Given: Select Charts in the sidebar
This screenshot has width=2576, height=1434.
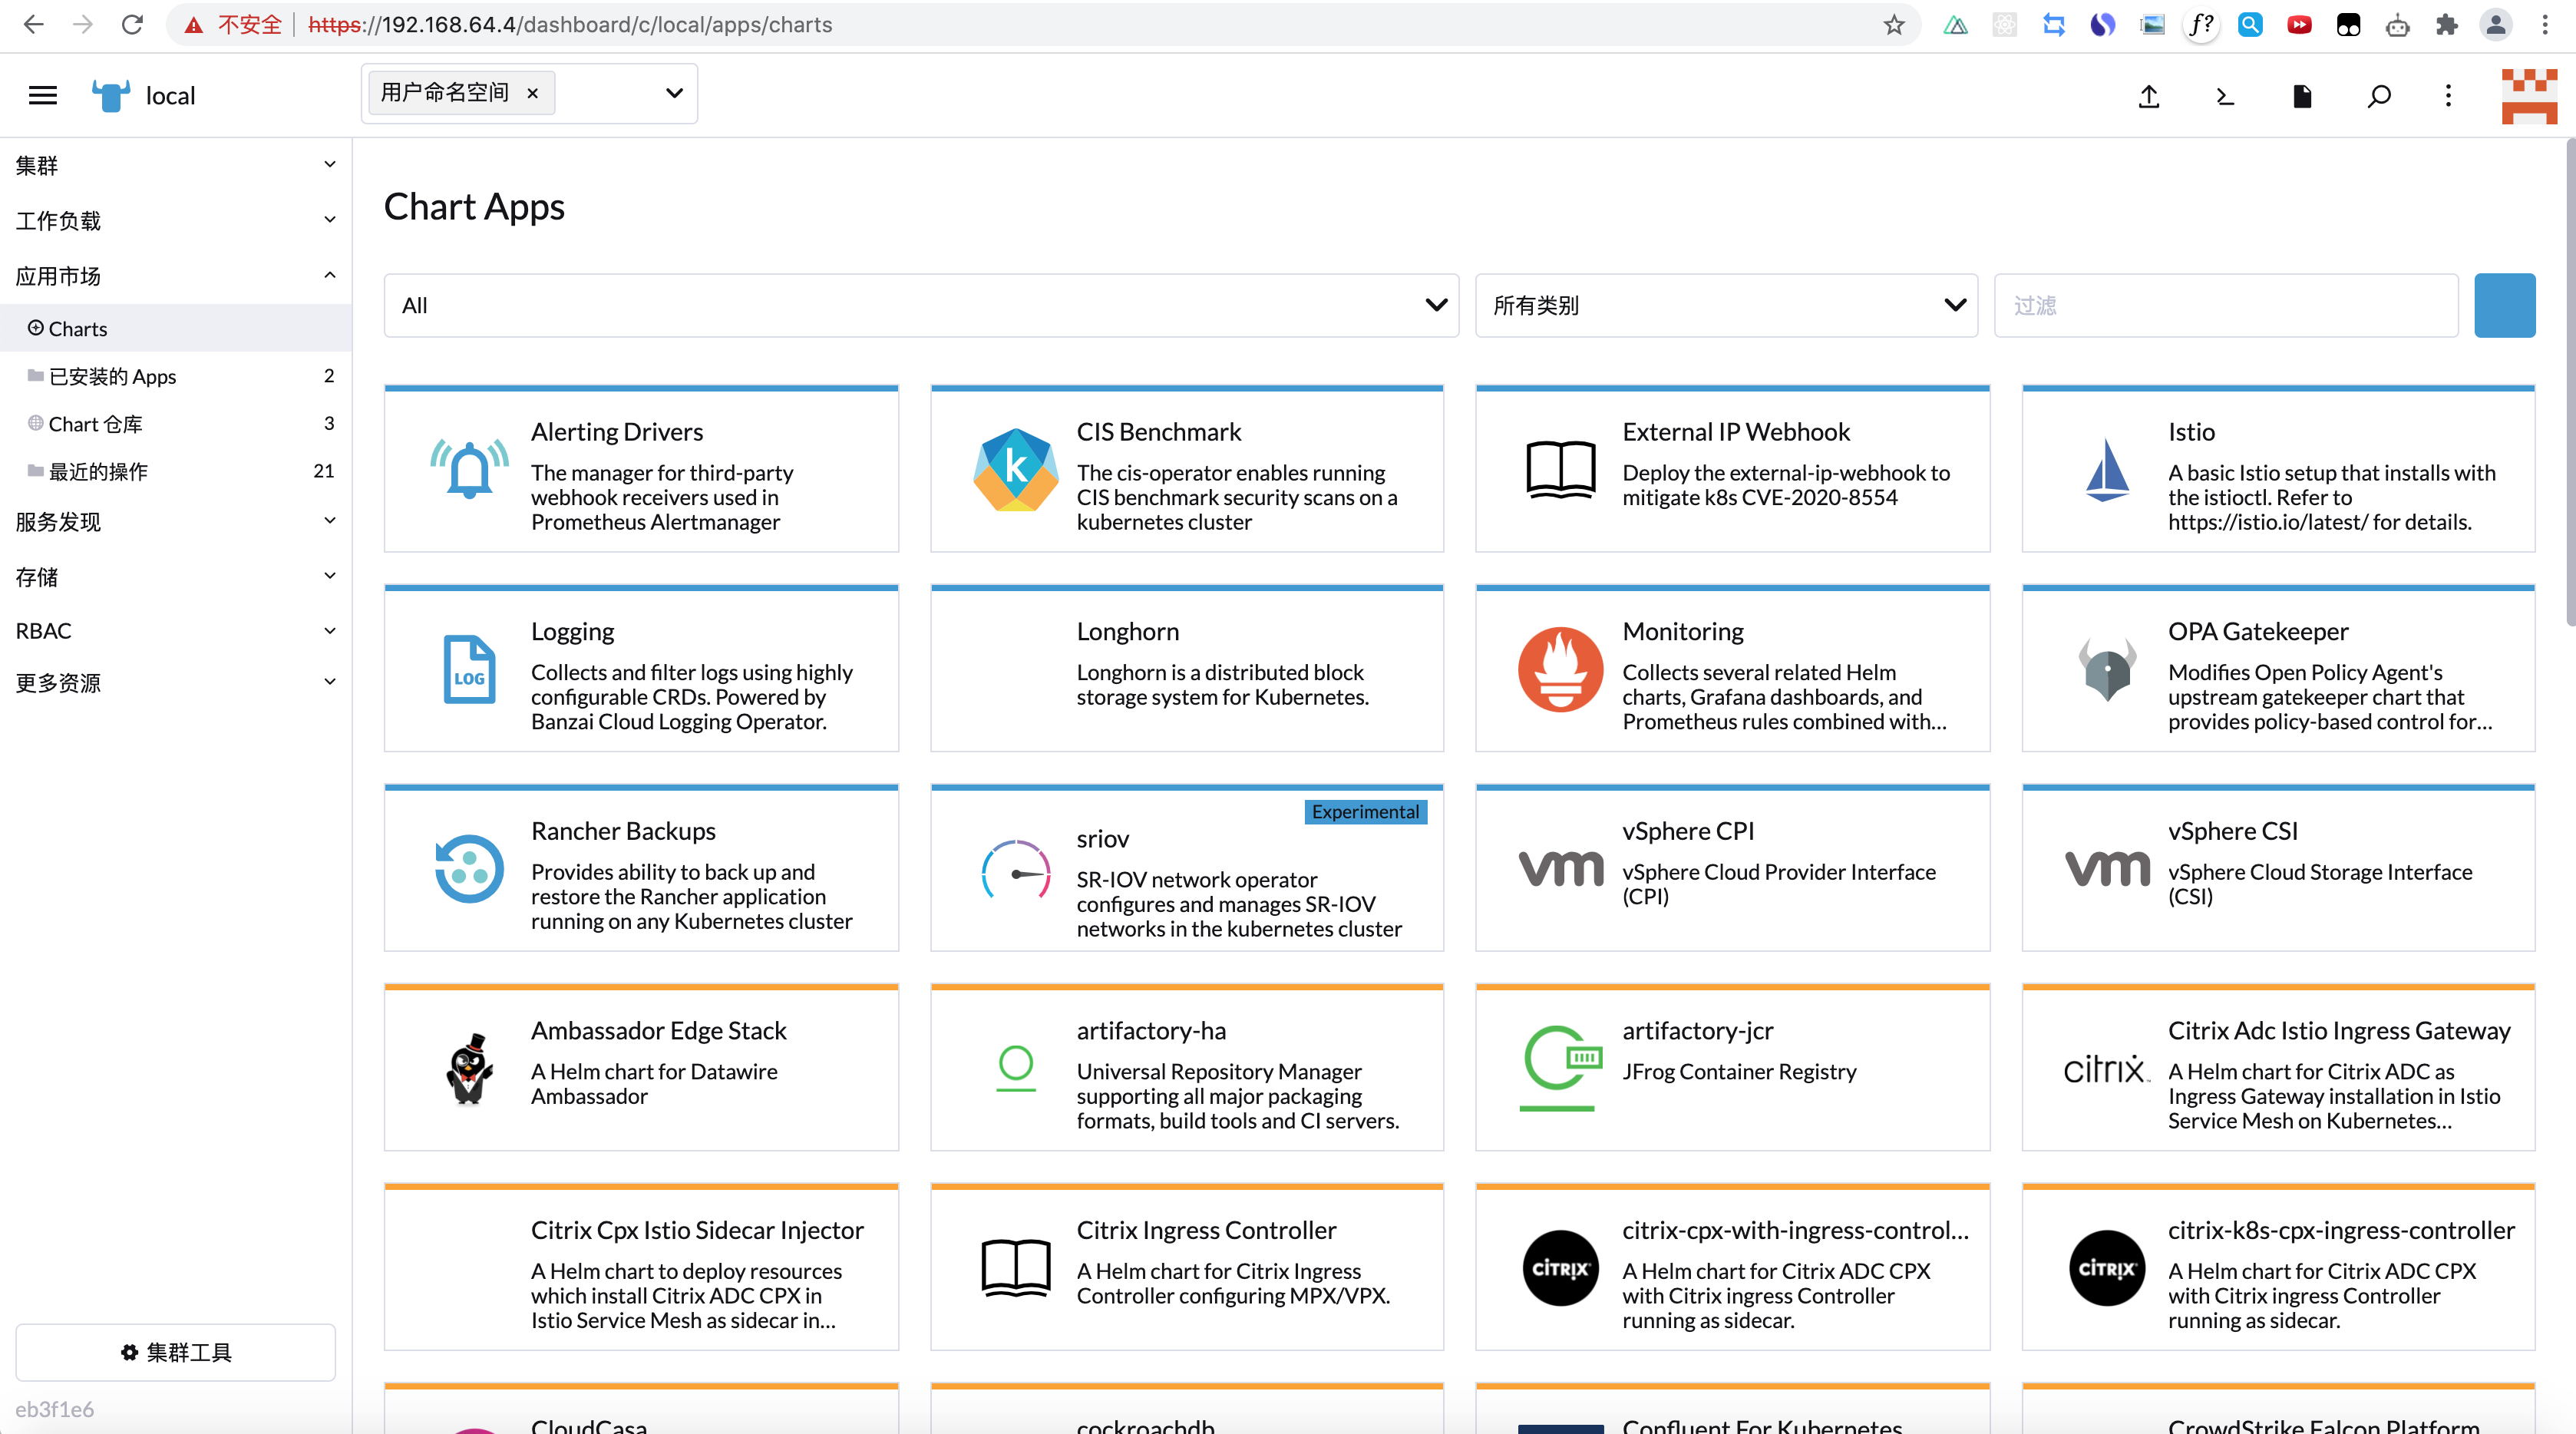Looking at the screenshot, I should (x=175, y=328).
